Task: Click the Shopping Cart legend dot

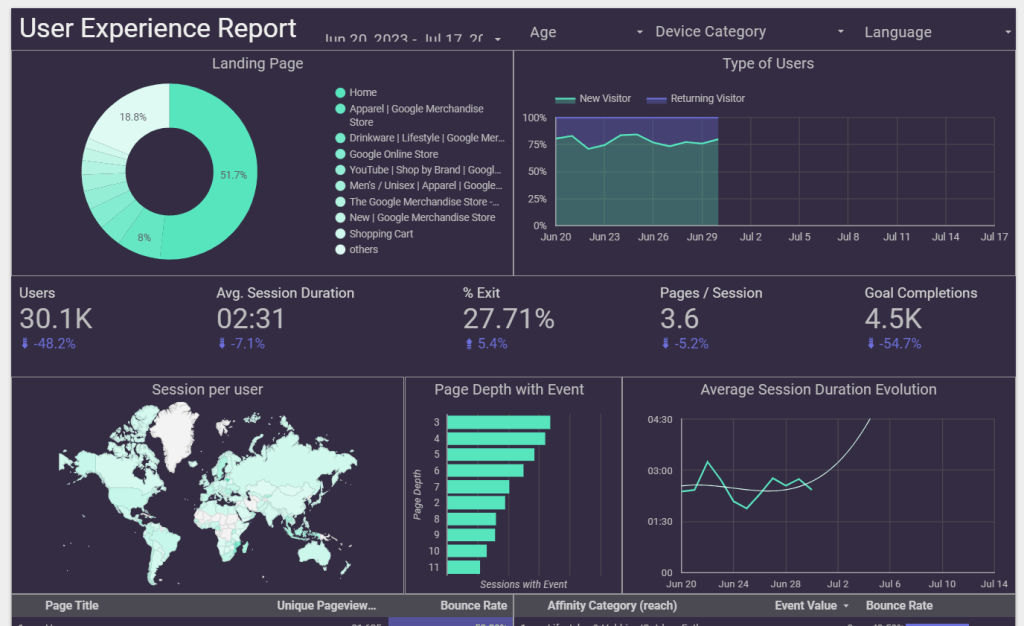Action: click(x=340, y=234)
